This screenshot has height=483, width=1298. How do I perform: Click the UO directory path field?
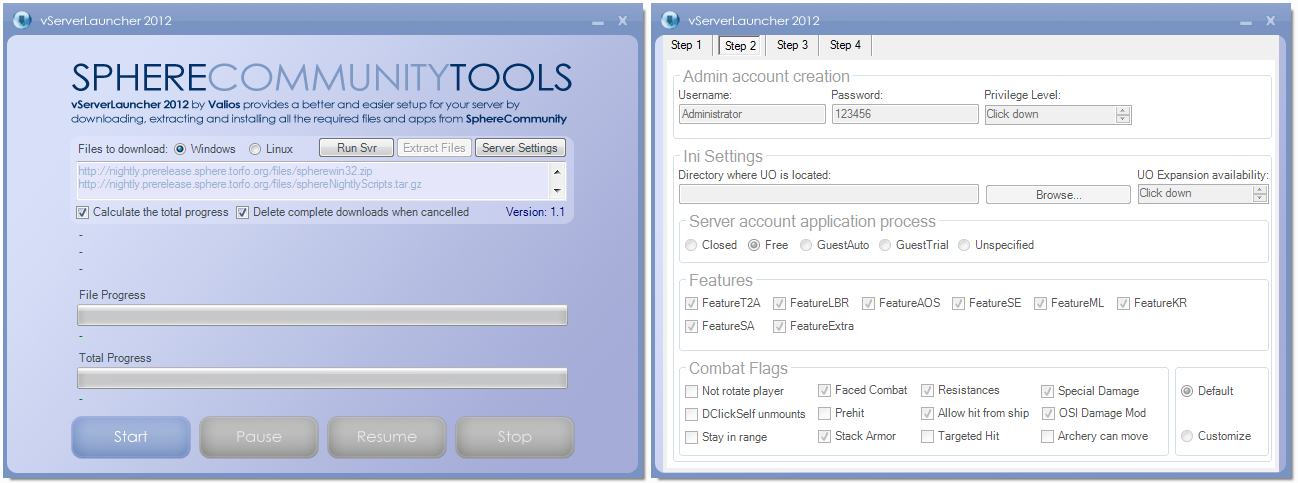pos(828,195)
